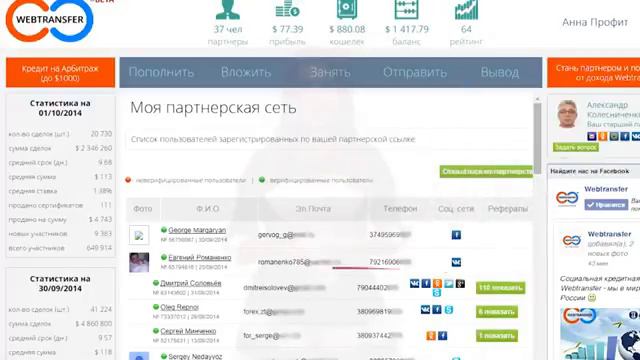Image resolution: width=640 pixels, height=360 pixels.
Task: Open Дмитрий Соловьёв profile link
Action: point(191,283)
